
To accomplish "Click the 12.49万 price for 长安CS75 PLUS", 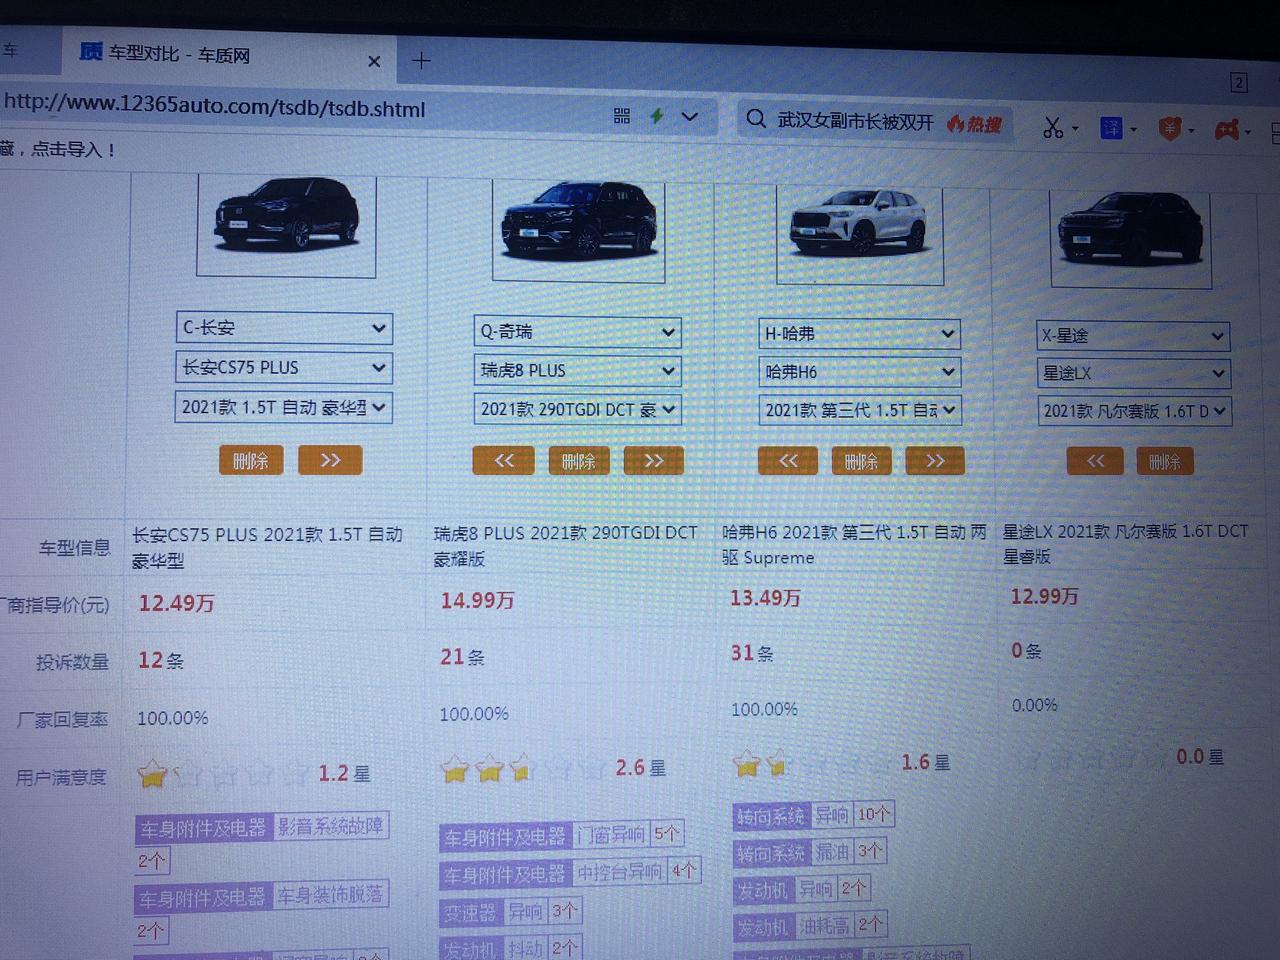I will [x=176, y=603].
